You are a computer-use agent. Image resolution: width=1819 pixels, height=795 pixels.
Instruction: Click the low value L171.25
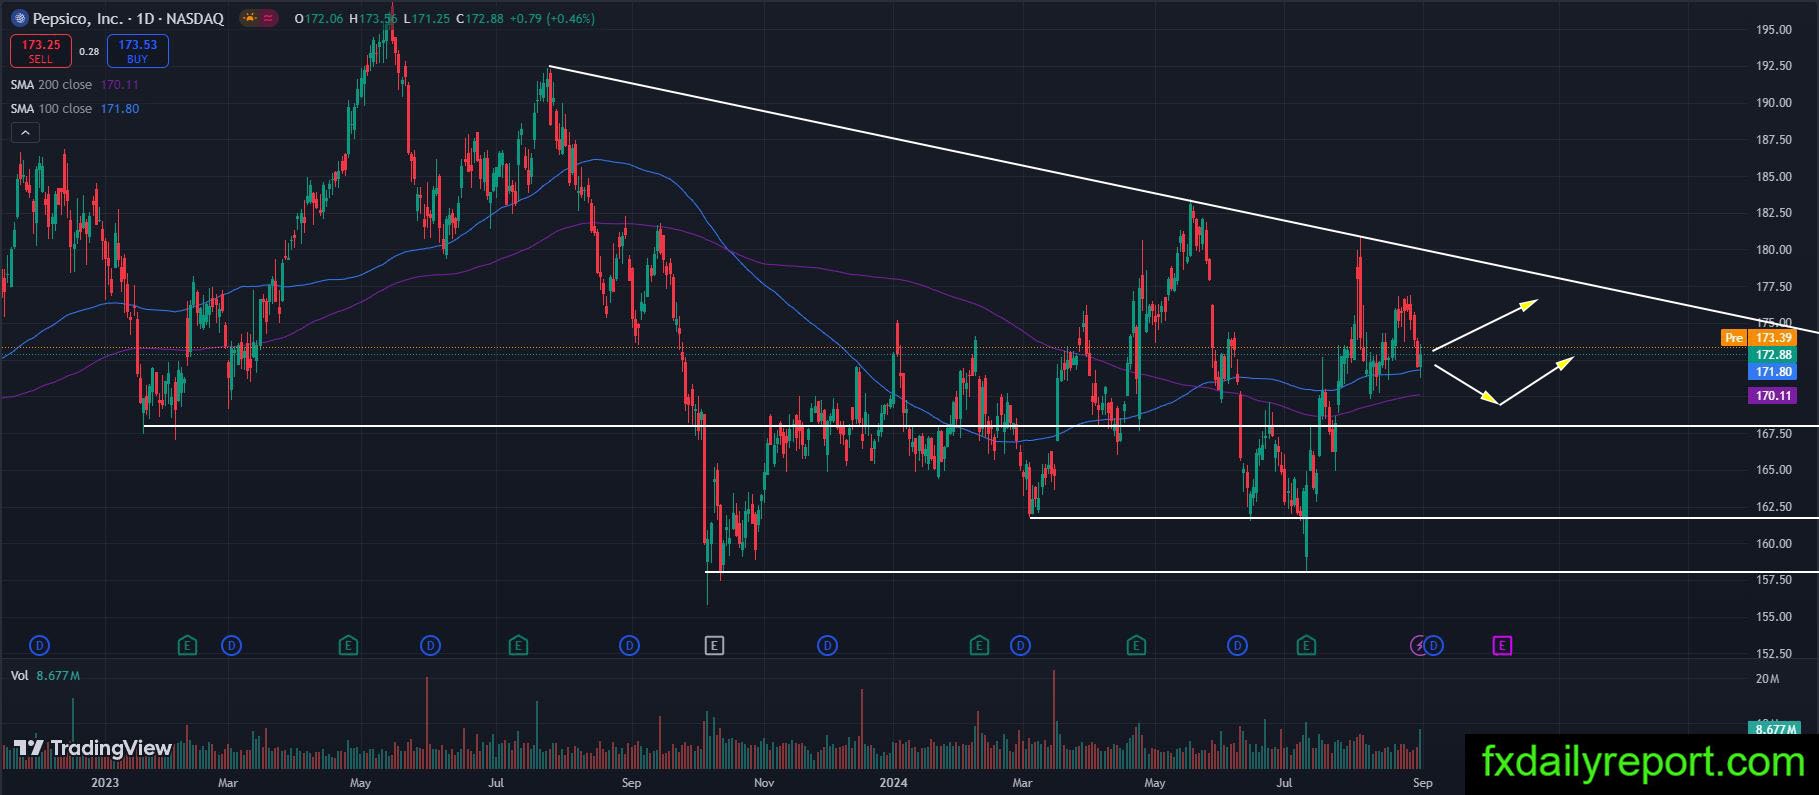click(425, 19)
